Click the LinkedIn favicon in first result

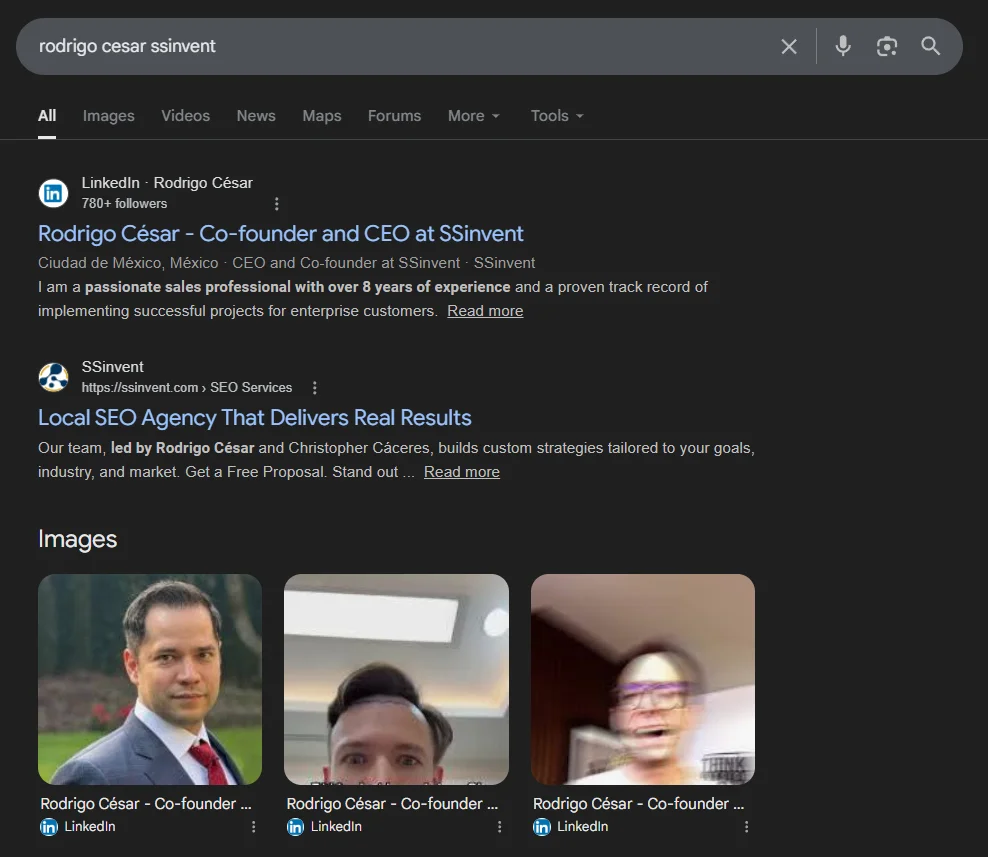click(53, 193)
